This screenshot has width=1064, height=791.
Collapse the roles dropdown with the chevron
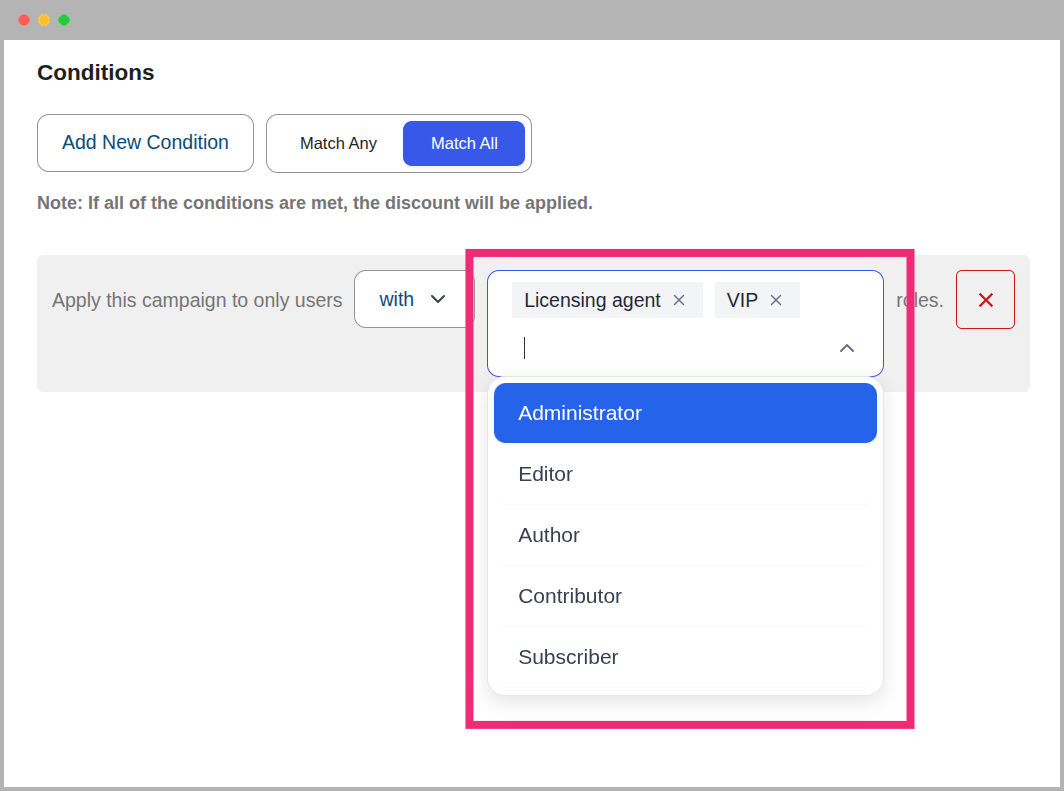(x=846, y=348)
